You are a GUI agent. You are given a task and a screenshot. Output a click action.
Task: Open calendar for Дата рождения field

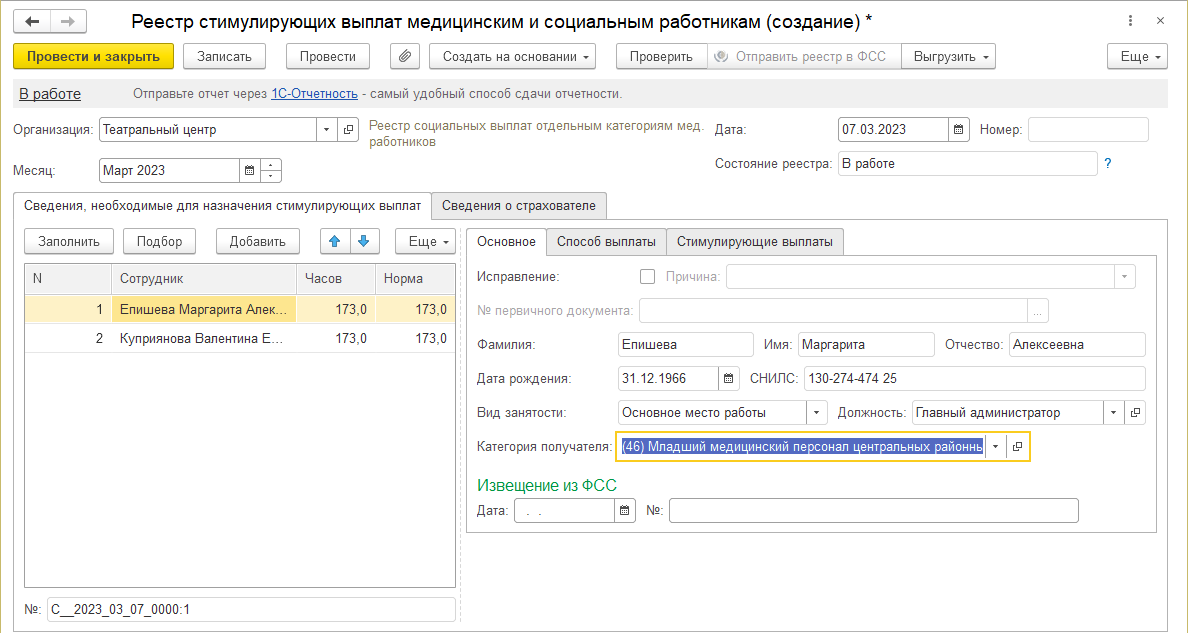tap(729, 378)
